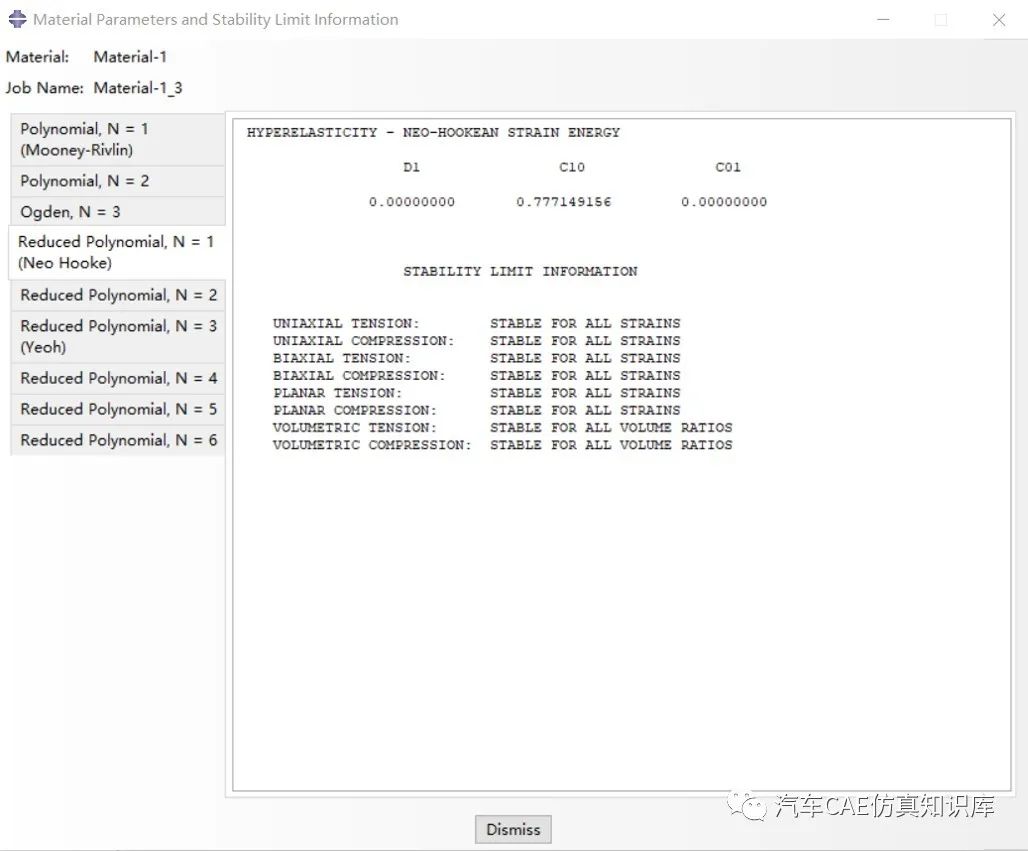
Task: Select the Material-1 name label
Action: (130, 56)
